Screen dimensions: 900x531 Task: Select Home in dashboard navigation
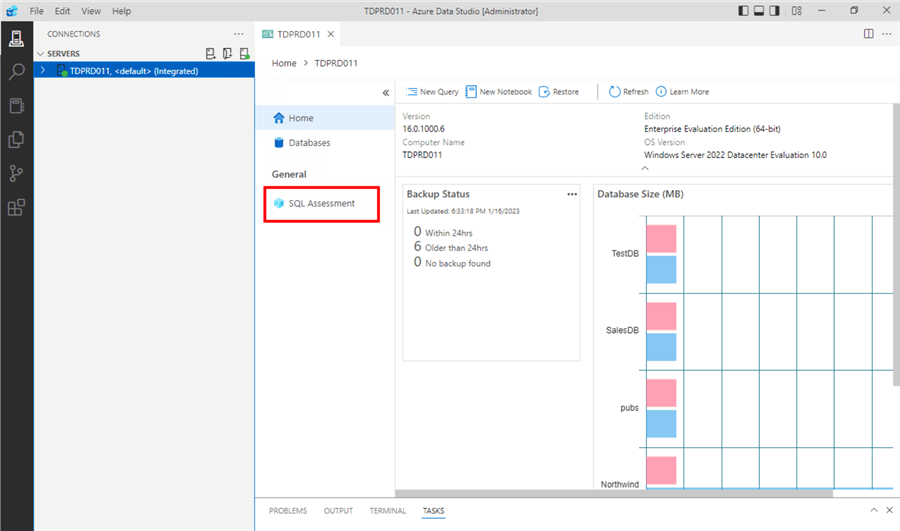pos(325,118)
